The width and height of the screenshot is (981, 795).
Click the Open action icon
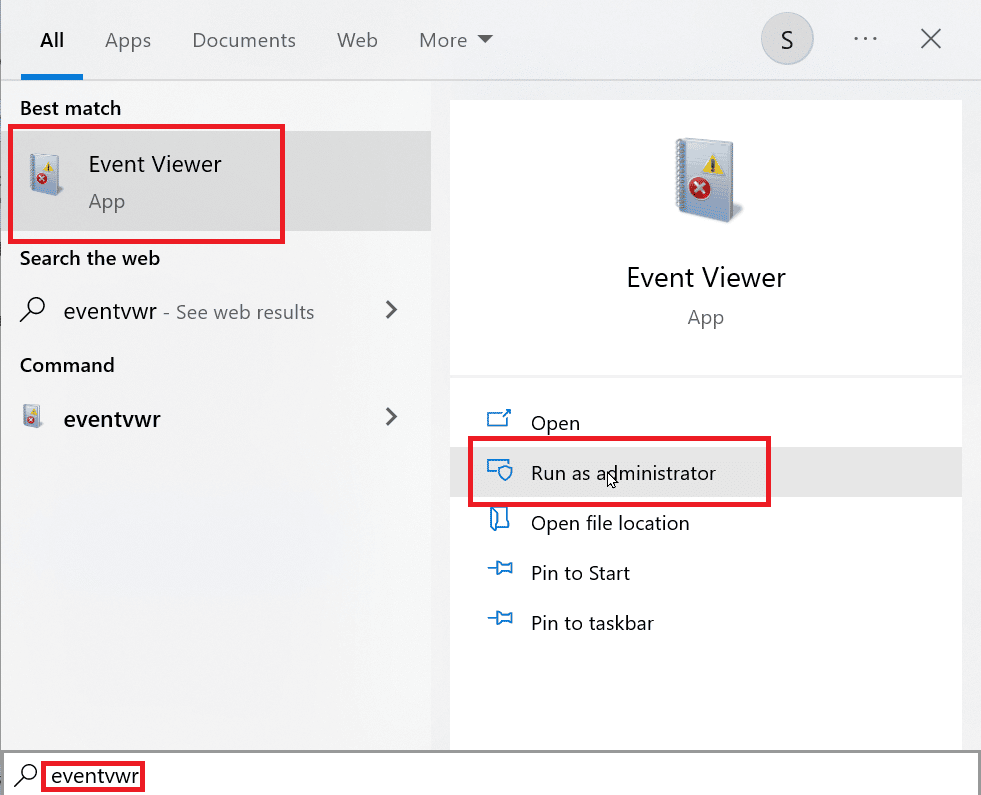click(499, 418)
